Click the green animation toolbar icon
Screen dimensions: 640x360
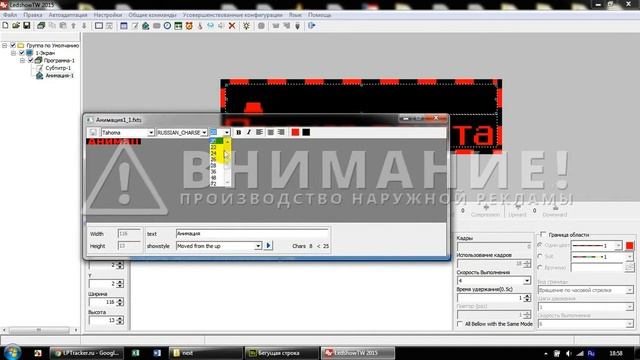coord(146,26)
